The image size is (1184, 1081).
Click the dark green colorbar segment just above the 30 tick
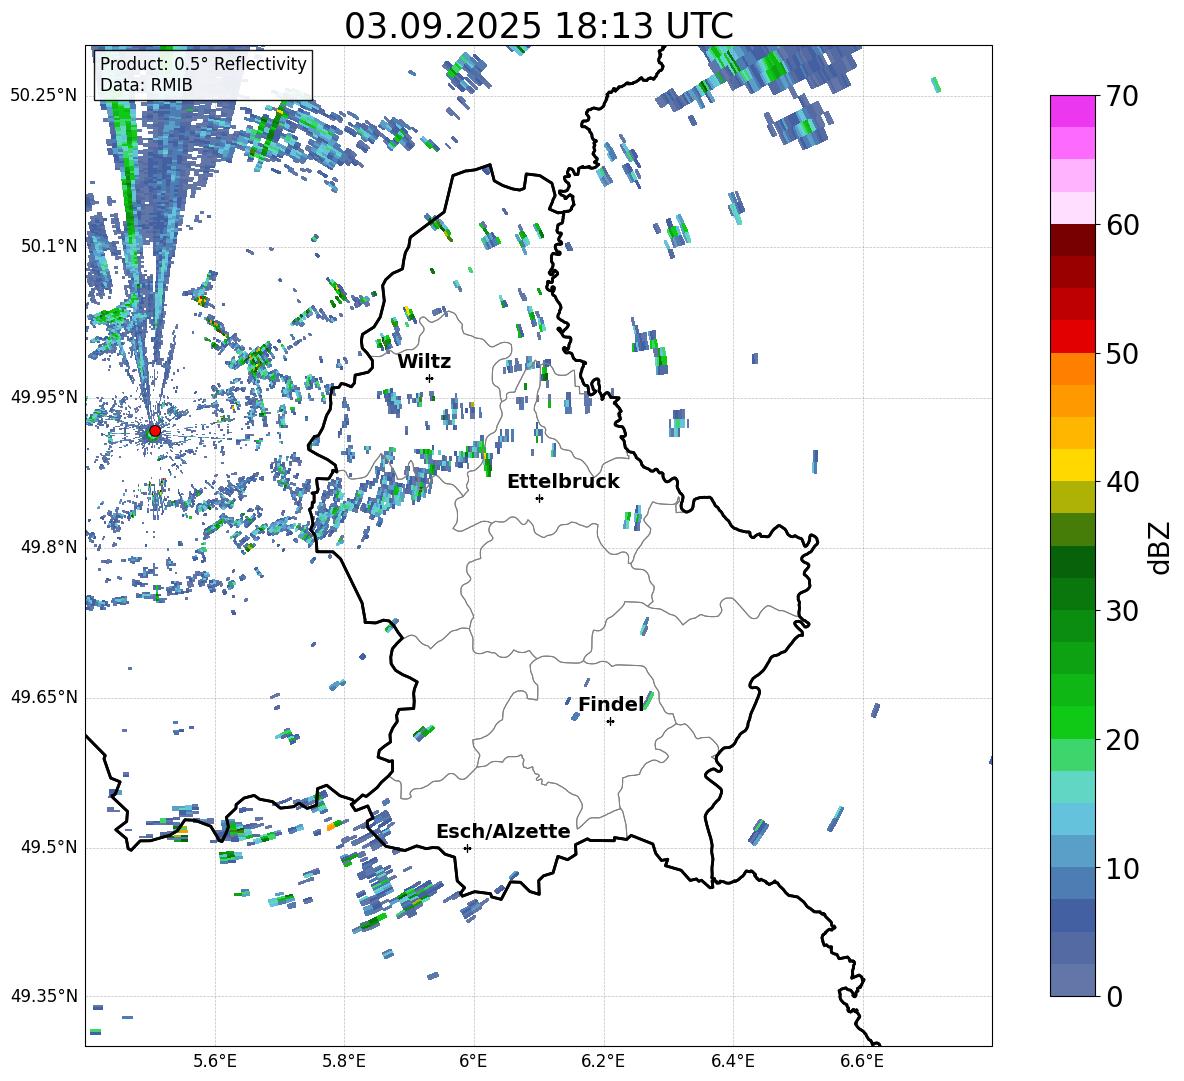pyautogui.click(x=1072, y=594)
